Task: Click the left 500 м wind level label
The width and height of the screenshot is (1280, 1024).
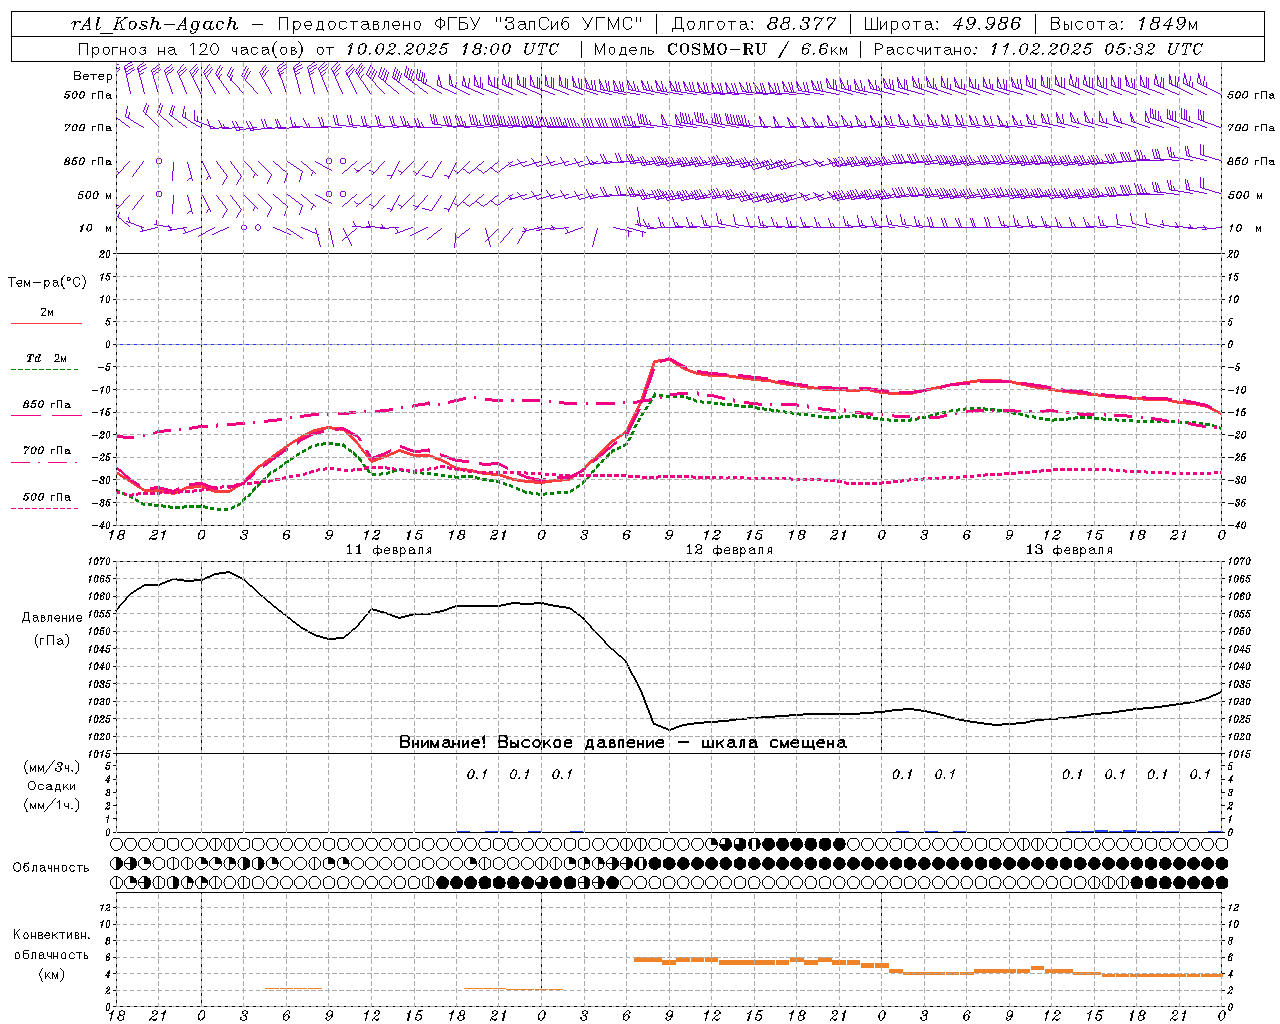Action: (95, 195)
